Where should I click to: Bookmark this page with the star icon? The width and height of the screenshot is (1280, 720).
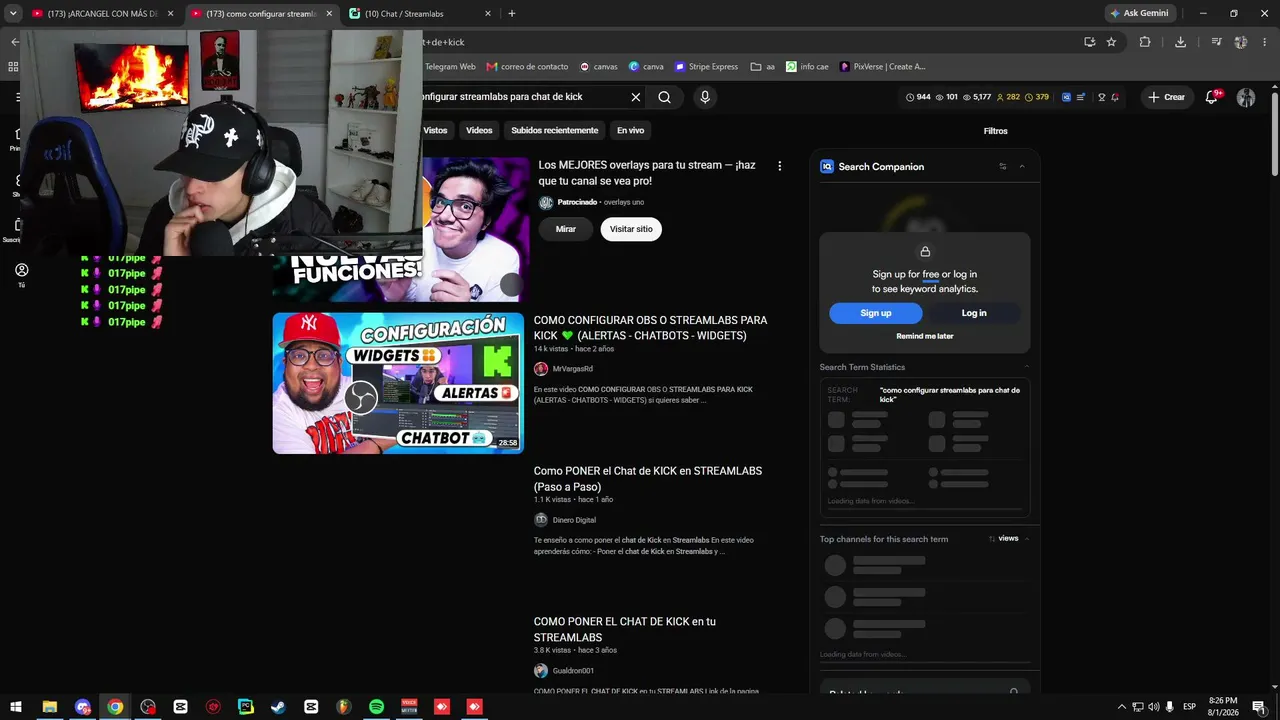(1111, 42)
